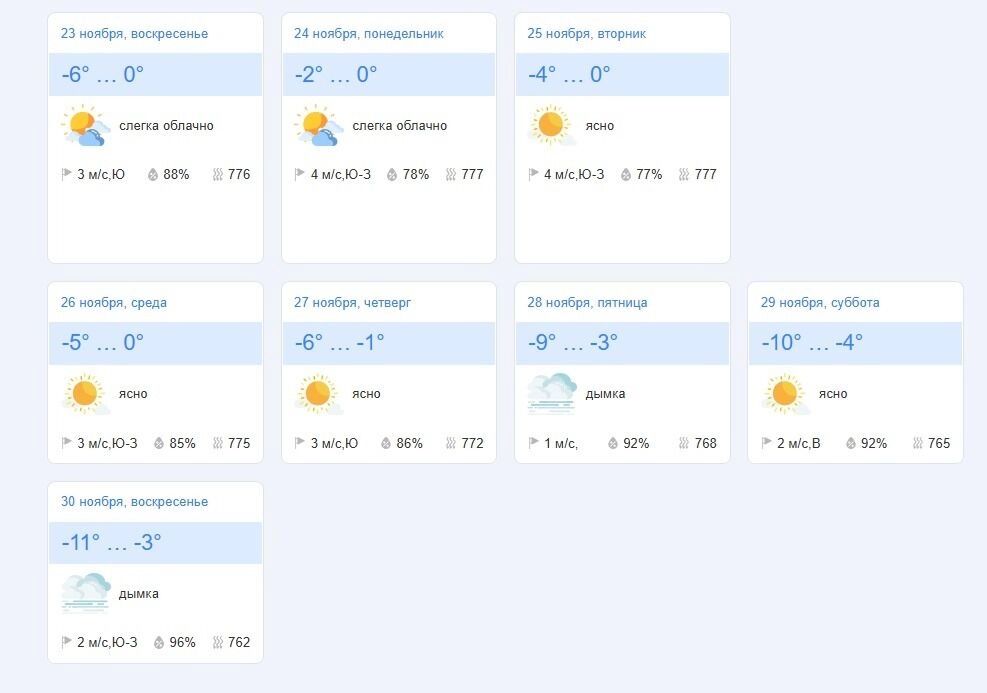
Task: Click the -5° … 0° temperature band
Action: [155, 343]
